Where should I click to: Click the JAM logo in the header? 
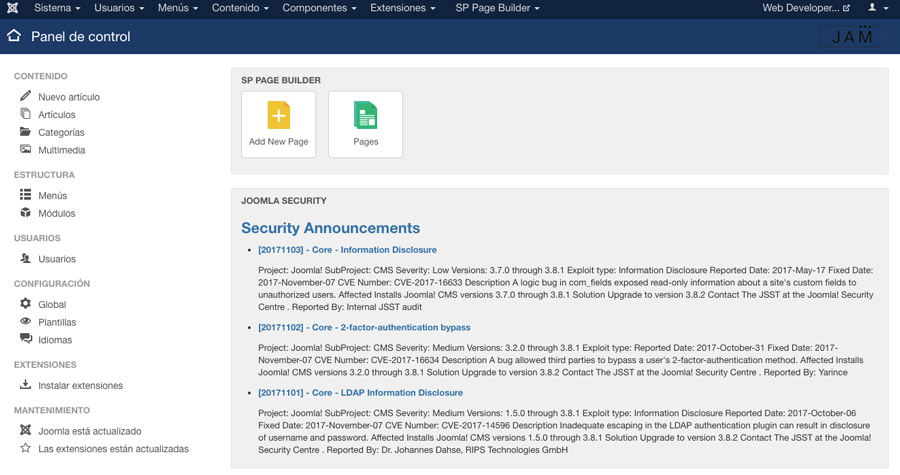(852, 36)
